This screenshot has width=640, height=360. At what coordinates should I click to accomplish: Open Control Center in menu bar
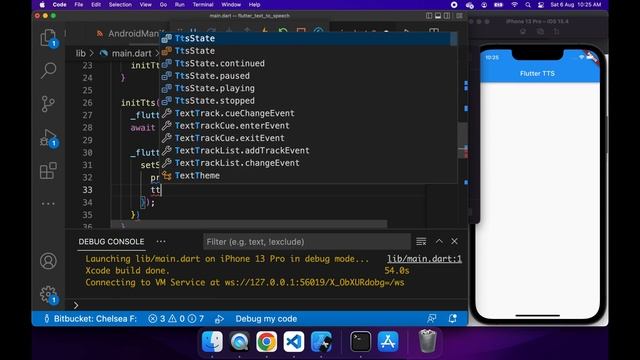click(x=541, y=5)
